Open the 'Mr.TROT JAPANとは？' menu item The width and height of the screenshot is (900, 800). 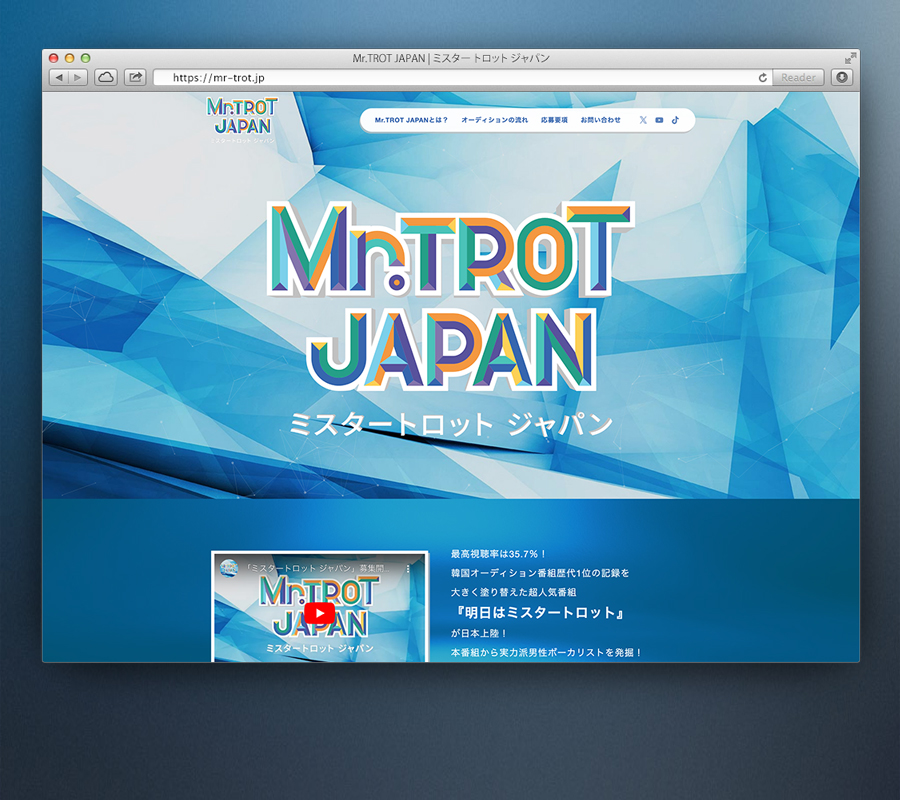pyautogui.click(x=411, y=120)
